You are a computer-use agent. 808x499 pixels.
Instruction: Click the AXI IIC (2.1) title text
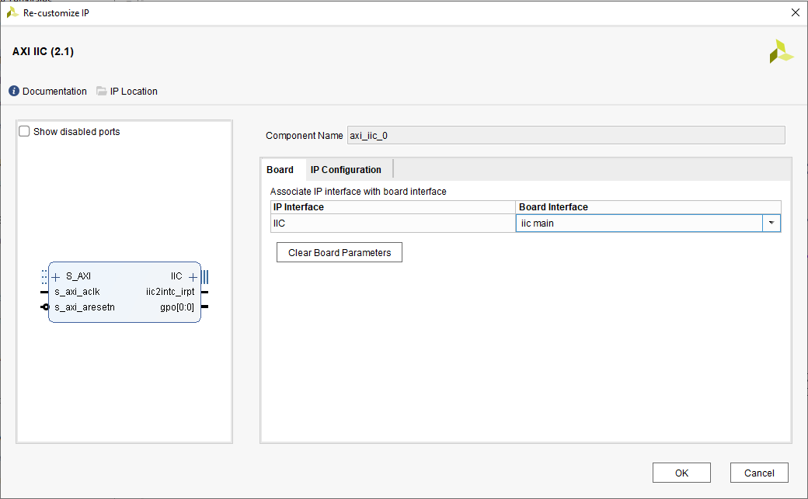pos(43,52)
